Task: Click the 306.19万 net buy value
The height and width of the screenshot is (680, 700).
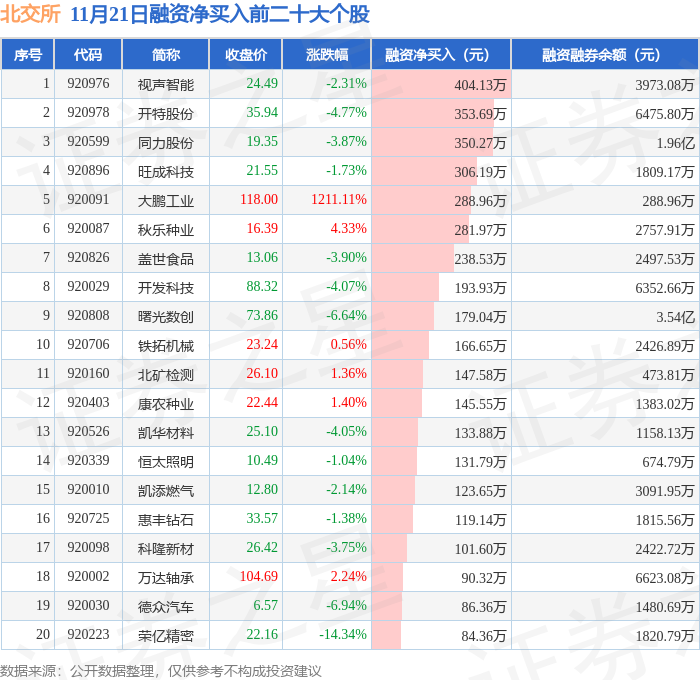Action: 480,172
